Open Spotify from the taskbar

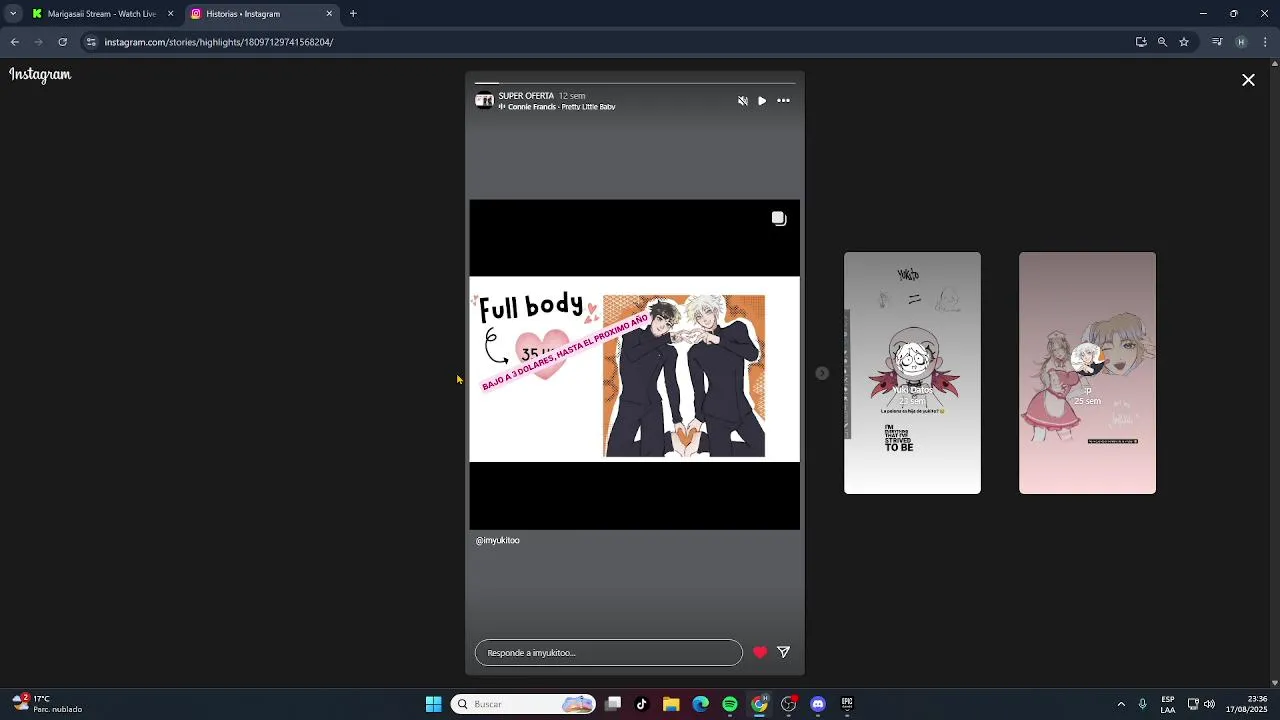point(730,704)
